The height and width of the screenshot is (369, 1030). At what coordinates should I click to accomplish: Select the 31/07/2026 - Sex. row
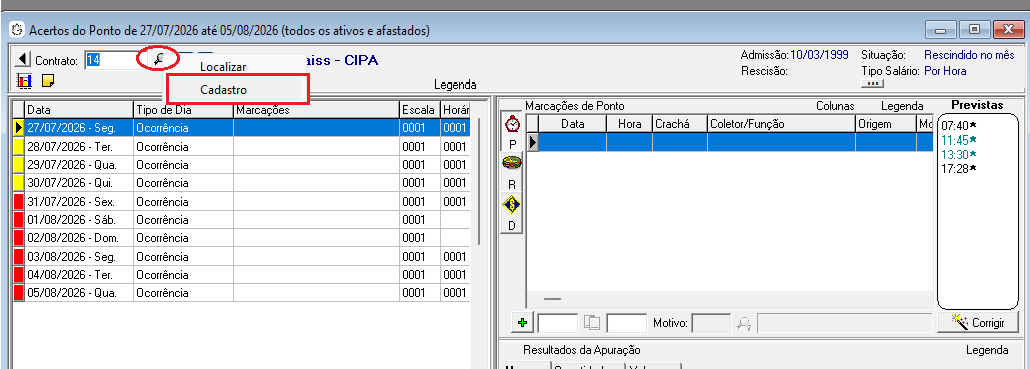click(242, 201)
